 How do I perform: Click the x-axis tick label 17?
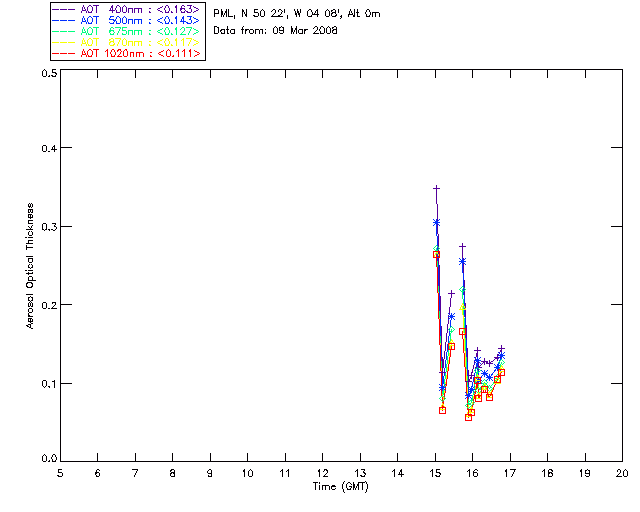point(510,473)
